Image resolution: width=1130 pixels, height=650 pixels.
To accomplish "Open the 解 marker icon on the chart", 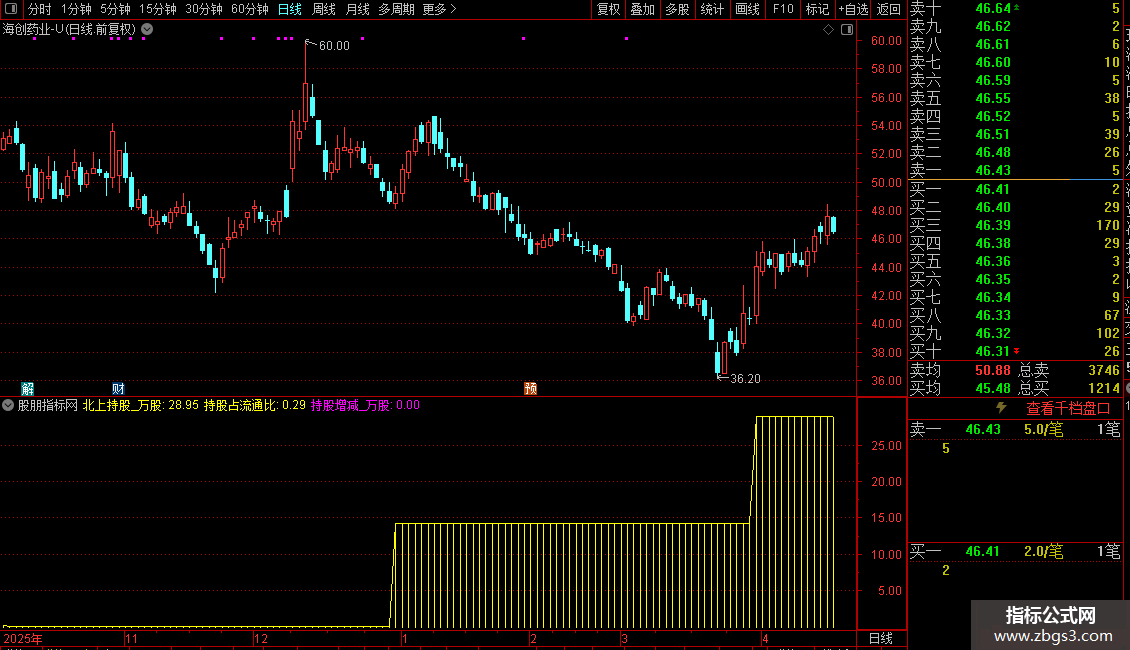I will (x=28, y=388).
